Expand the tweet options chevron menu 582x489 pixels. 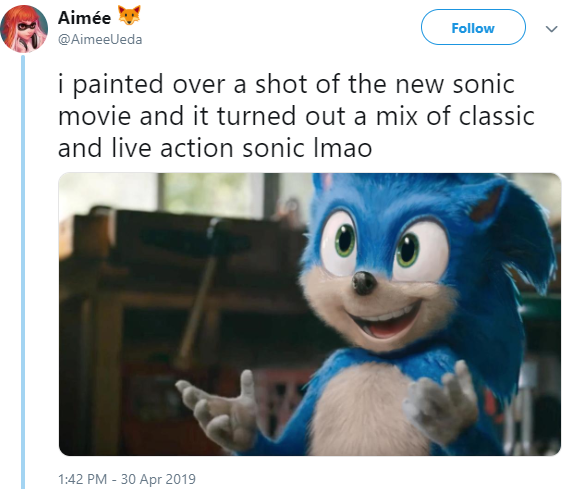pos(552,29)
